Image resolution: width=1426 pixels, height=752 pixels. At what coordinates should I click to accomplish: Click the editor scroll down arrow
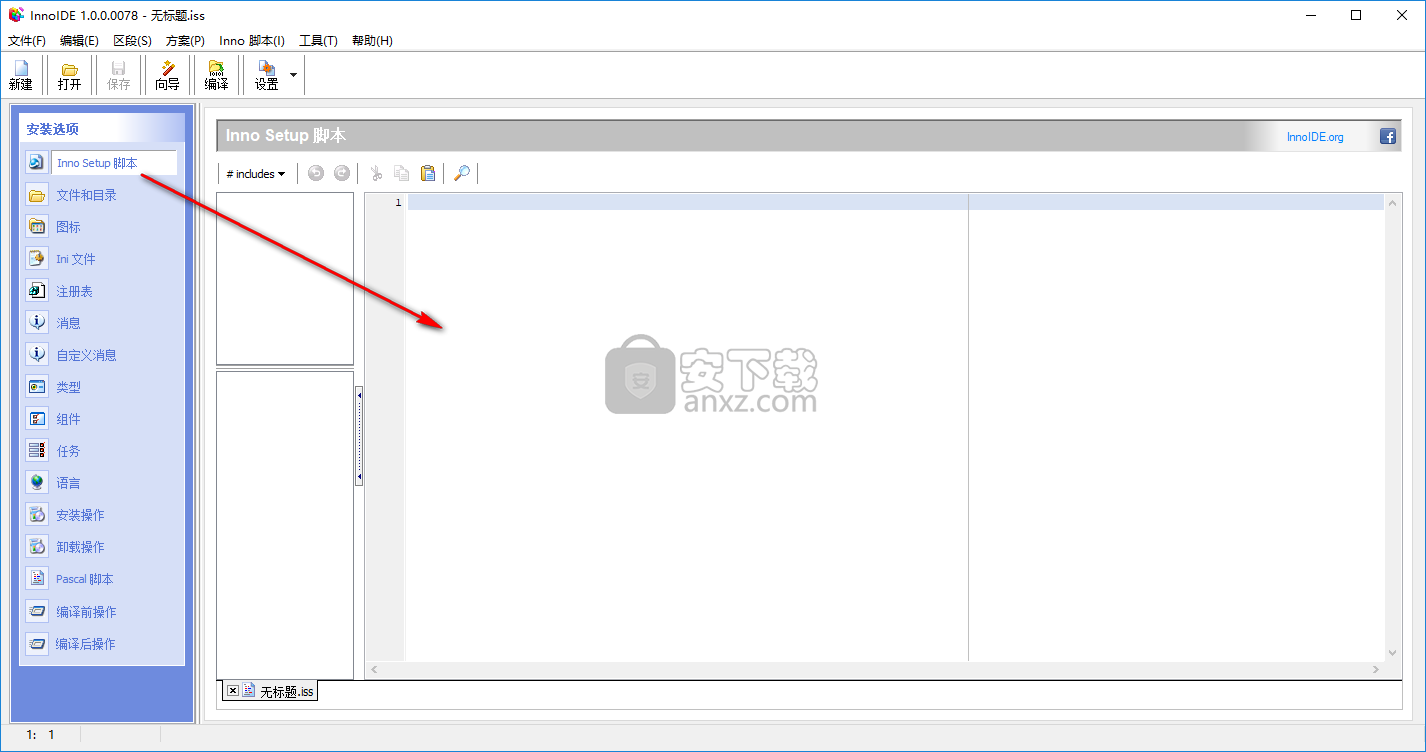(1392, 652)
